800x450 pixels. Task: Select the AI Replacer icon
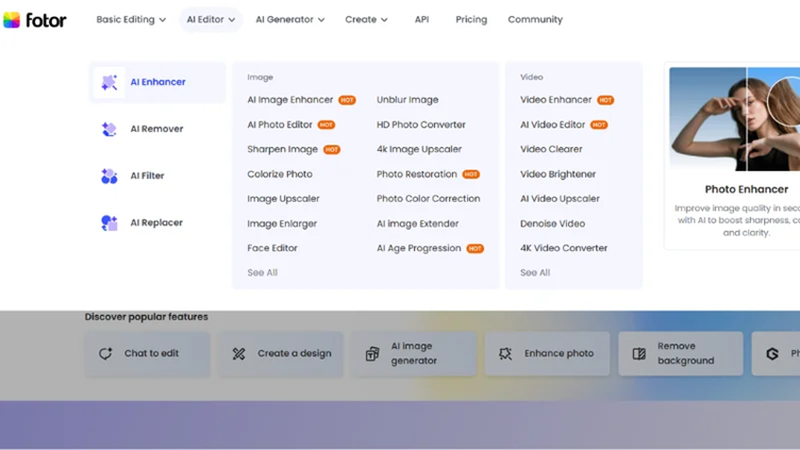click(109, 223)
